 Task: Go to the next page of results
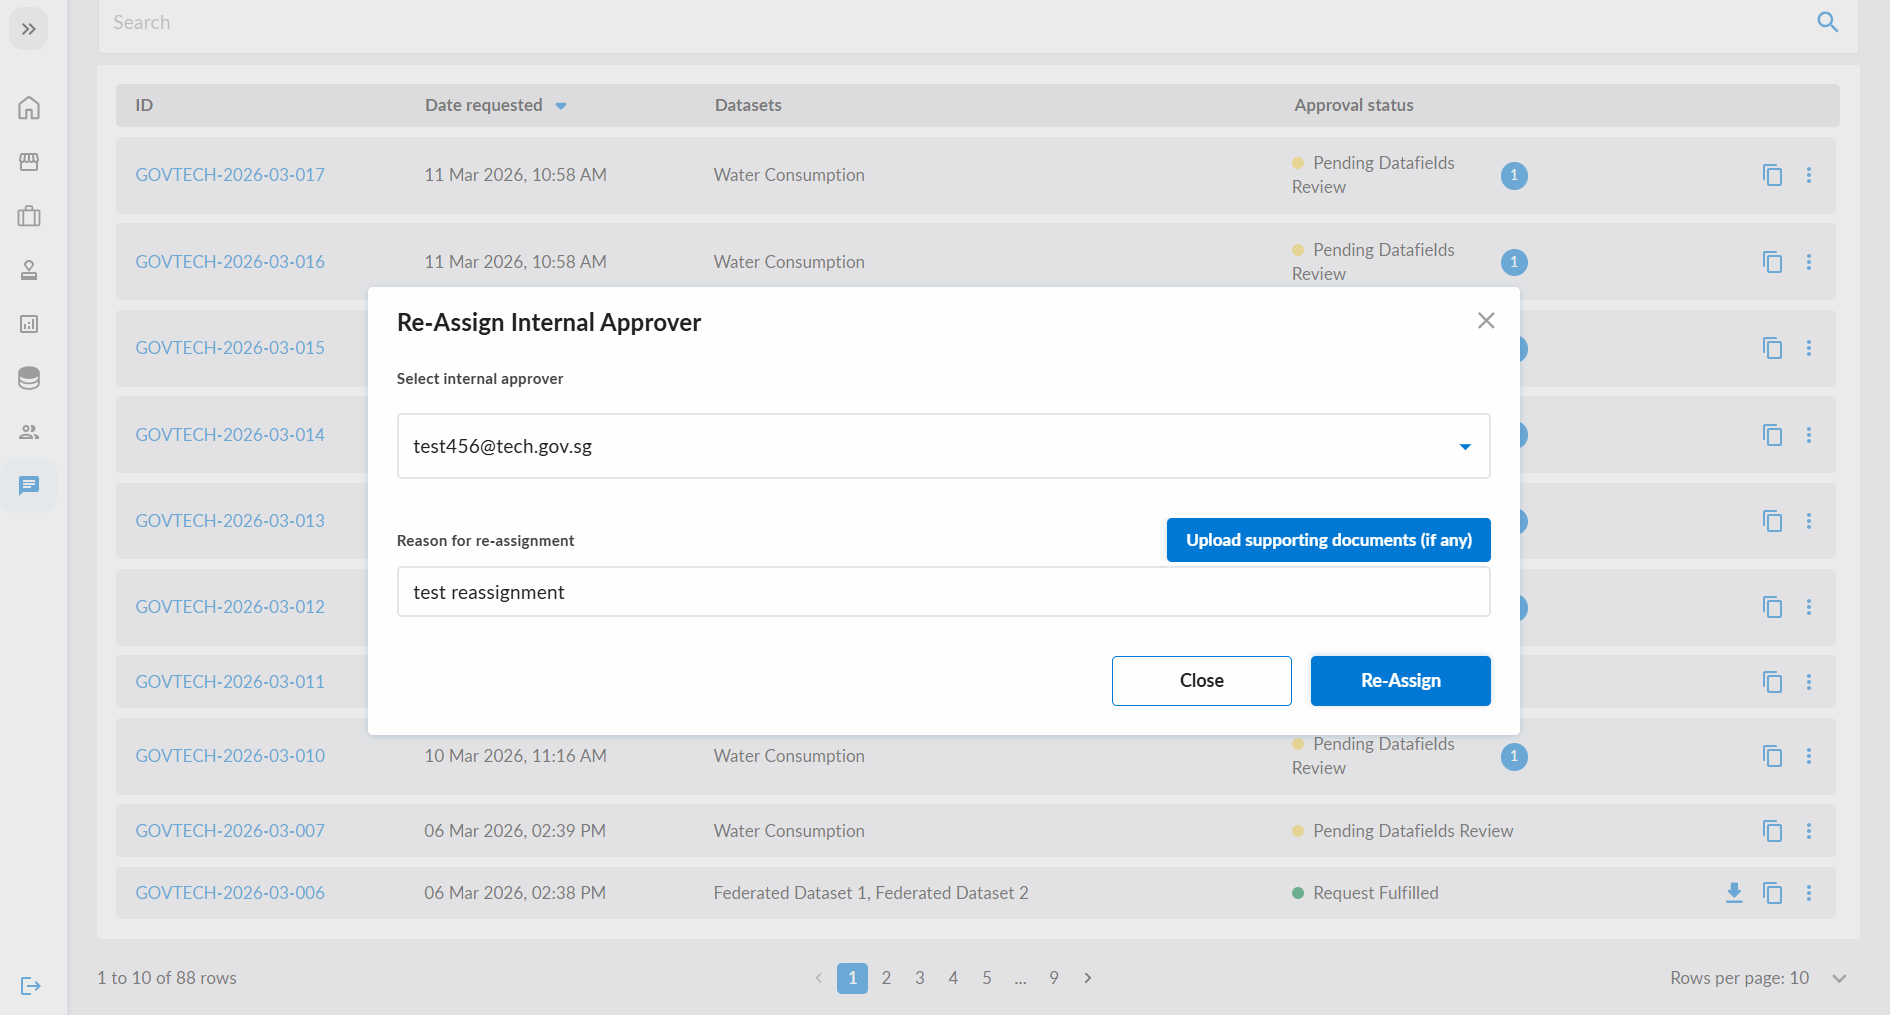pos(1087,978)
